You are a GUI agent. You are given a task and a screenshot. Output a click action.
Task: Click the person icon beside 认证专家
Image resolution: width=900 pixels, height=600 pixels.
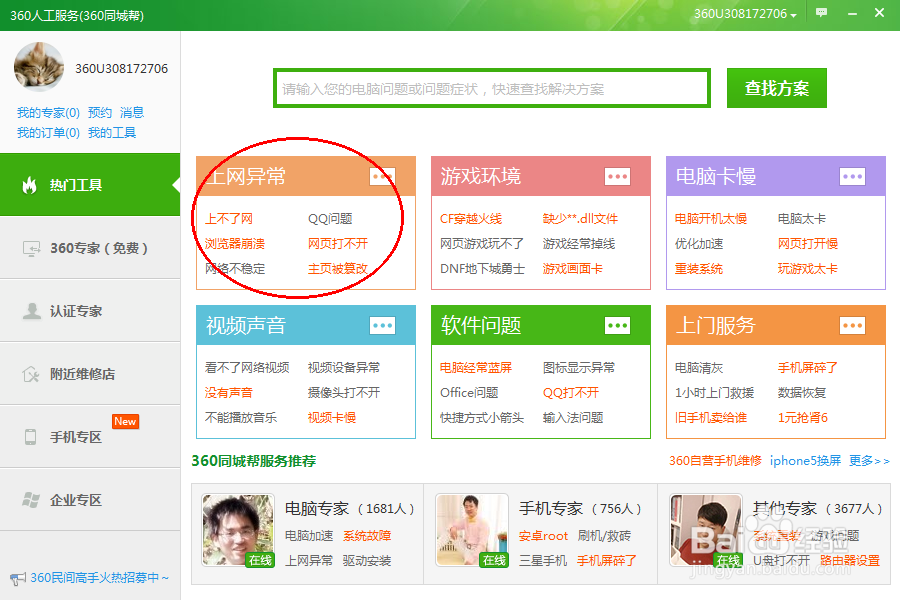click(31, 311)
